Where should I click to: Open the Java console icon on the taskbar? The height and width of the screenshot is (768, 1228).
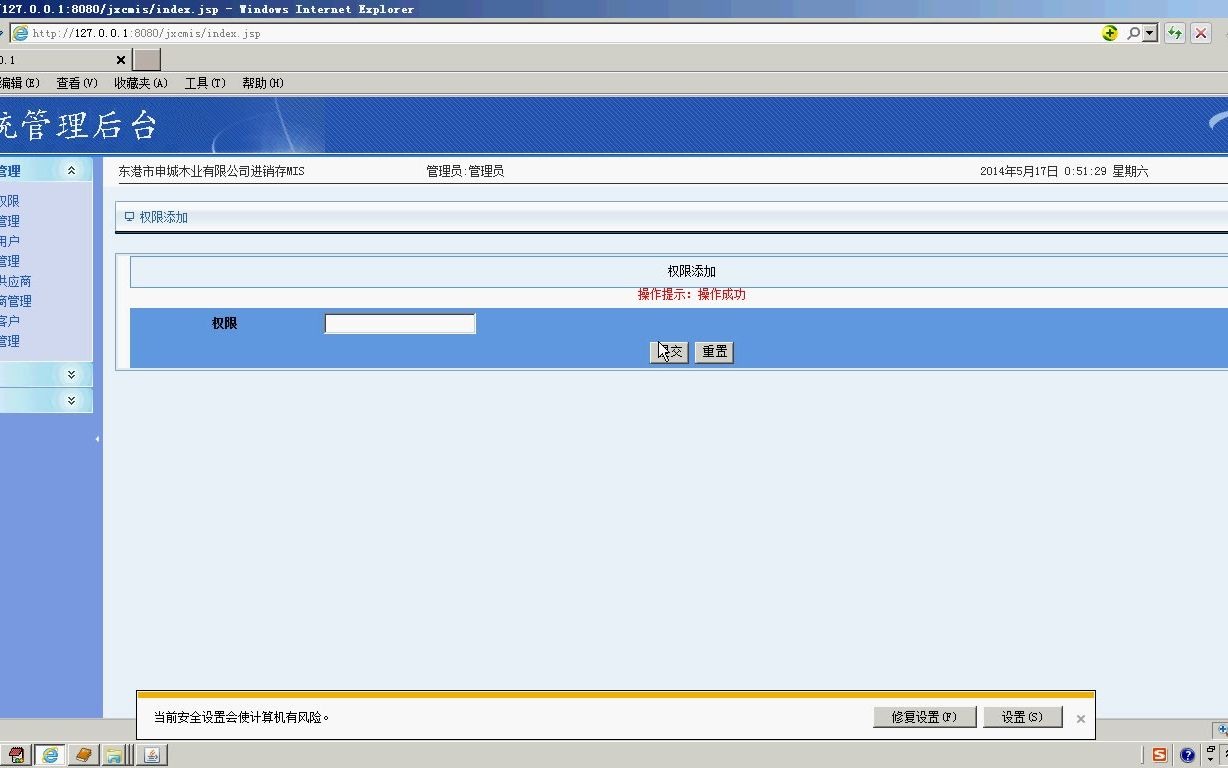pyautogui.click(x=151, y=755)
